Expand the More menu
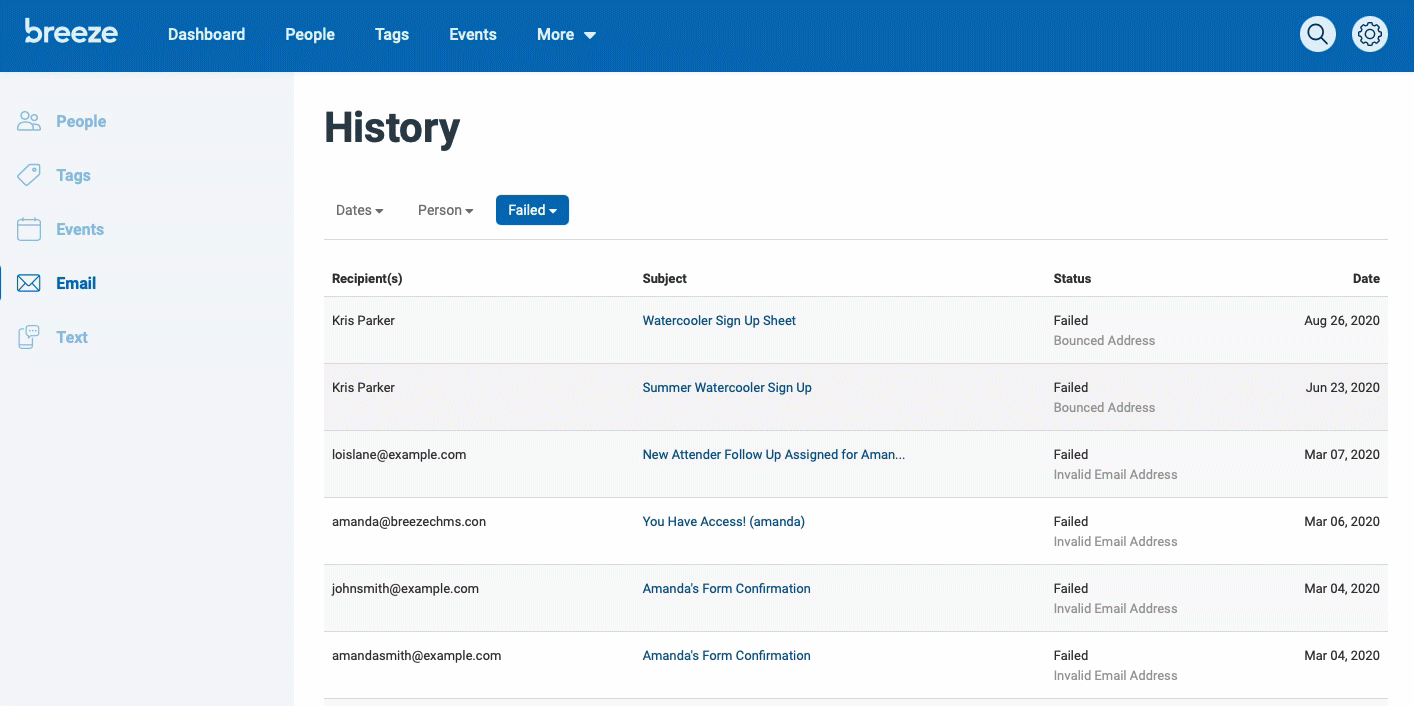The height and width of the screenshot is (706, 1414). [566, 34]
